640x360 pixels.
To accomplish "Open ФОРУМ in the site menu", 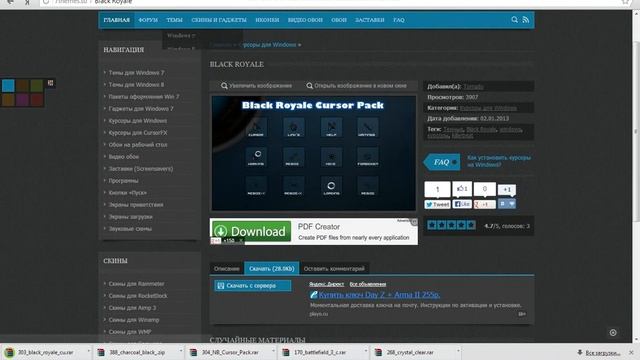I will coord(148,20).
